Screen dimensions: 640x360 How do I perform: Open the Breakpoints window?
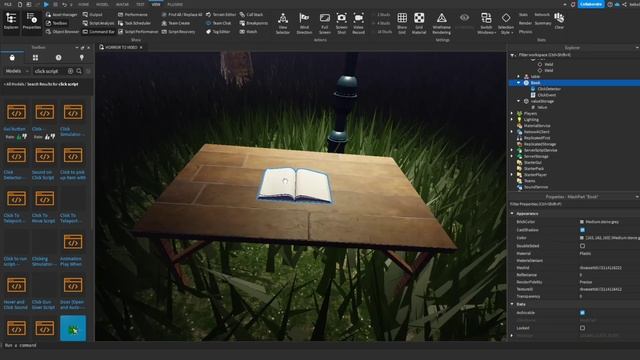tap(253, 23)
